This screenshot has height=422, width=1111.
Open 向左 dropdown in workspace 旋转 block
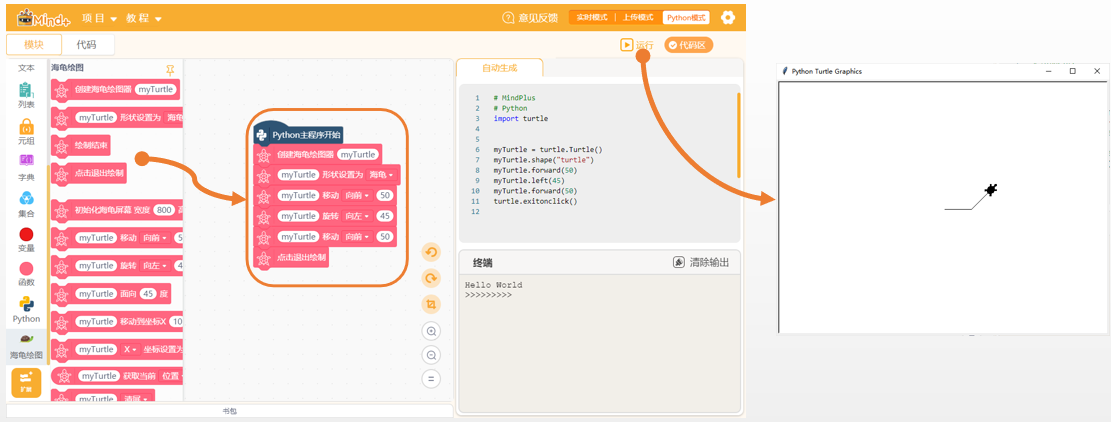point(356,216)
